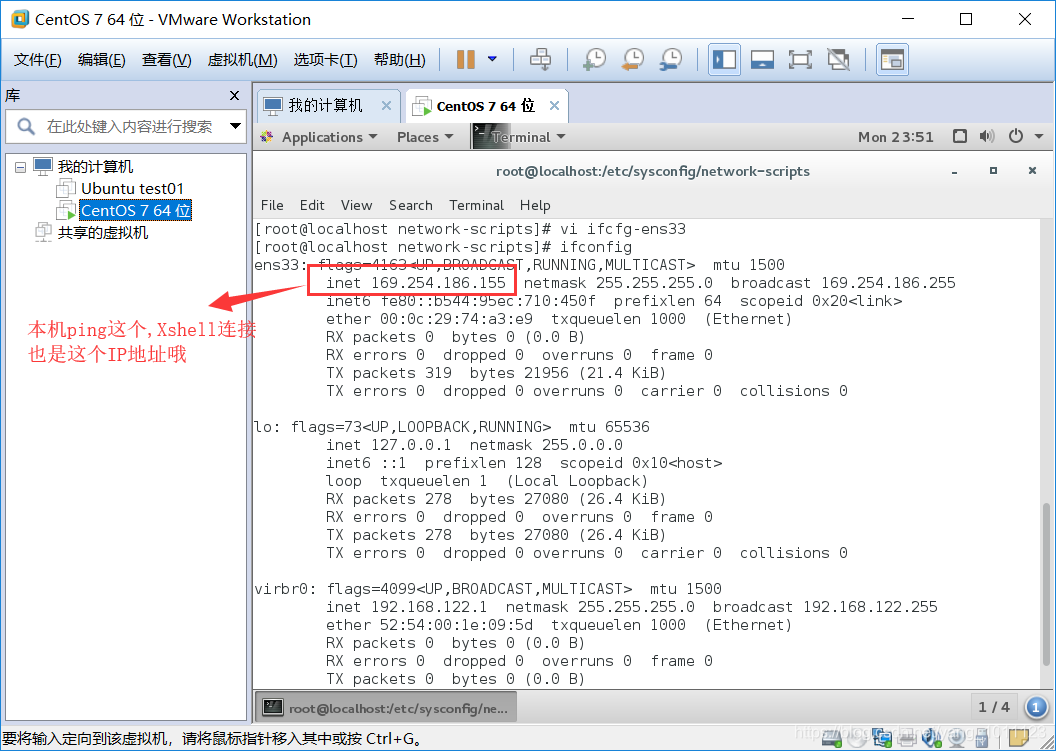Toggle the thumbnail bar view button
The image size is (1056, 751).
point(762,59)
